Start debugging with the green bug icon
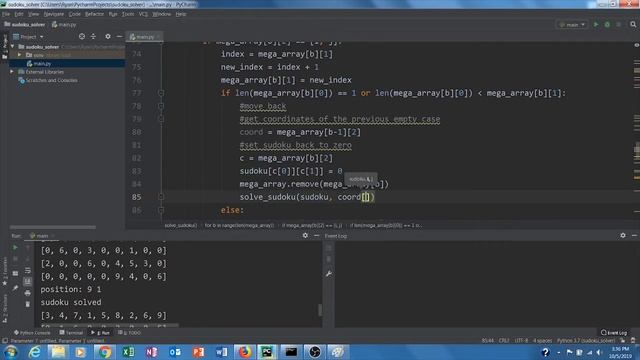This screenshot has width=640, height=360. click(607, 24)
